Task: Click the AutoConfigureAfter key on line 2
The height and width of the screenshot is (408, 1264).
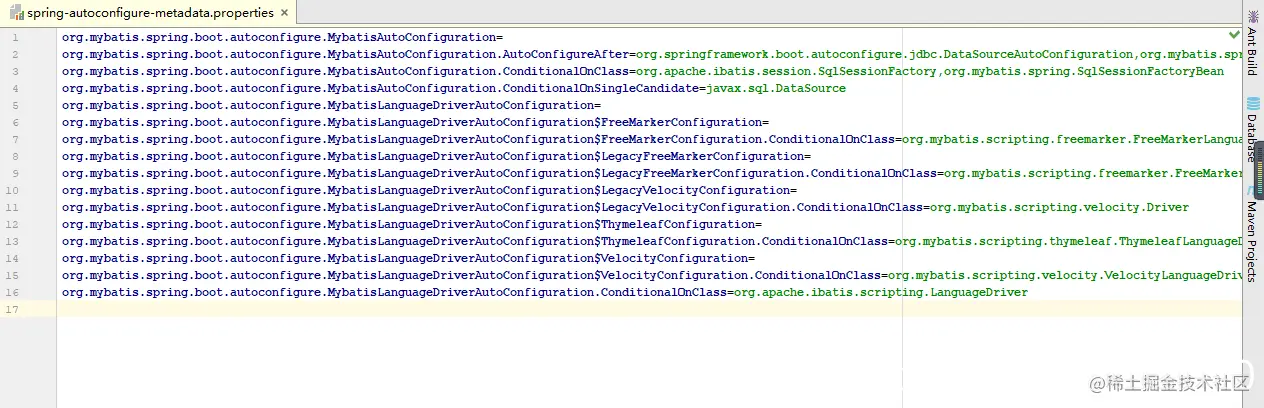Action: tap(567, 54)
